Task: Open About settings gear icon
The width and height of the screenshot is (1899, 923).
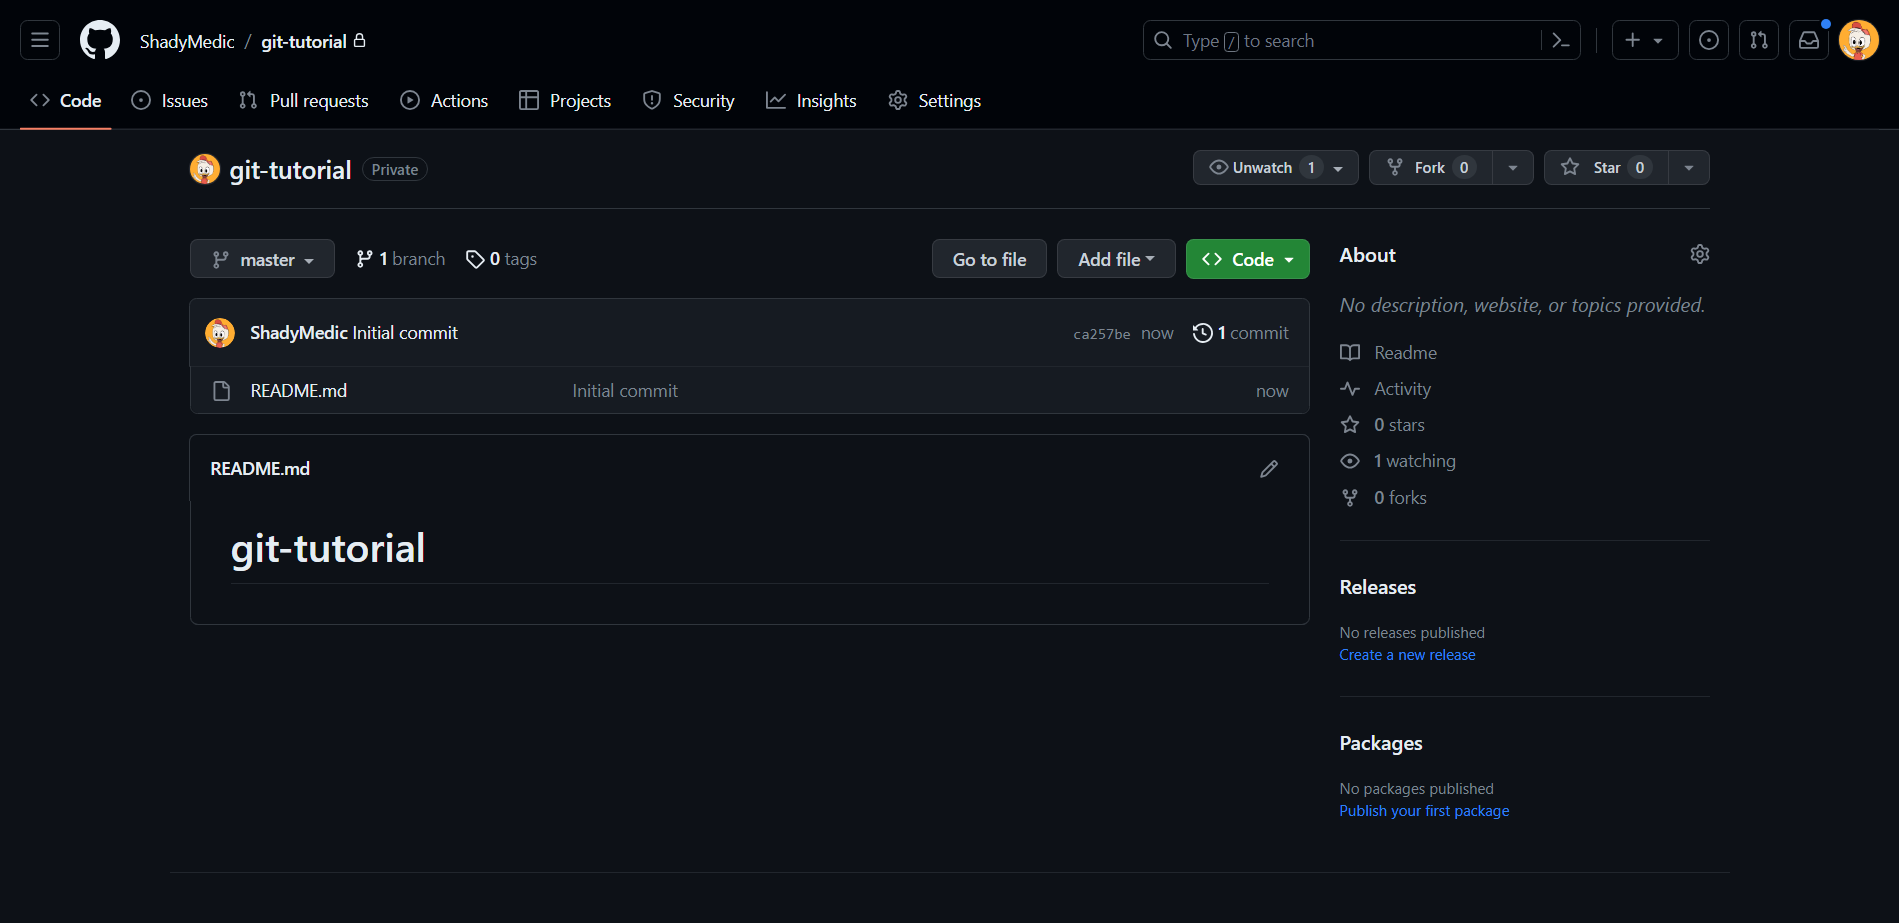Action: 1699,255
